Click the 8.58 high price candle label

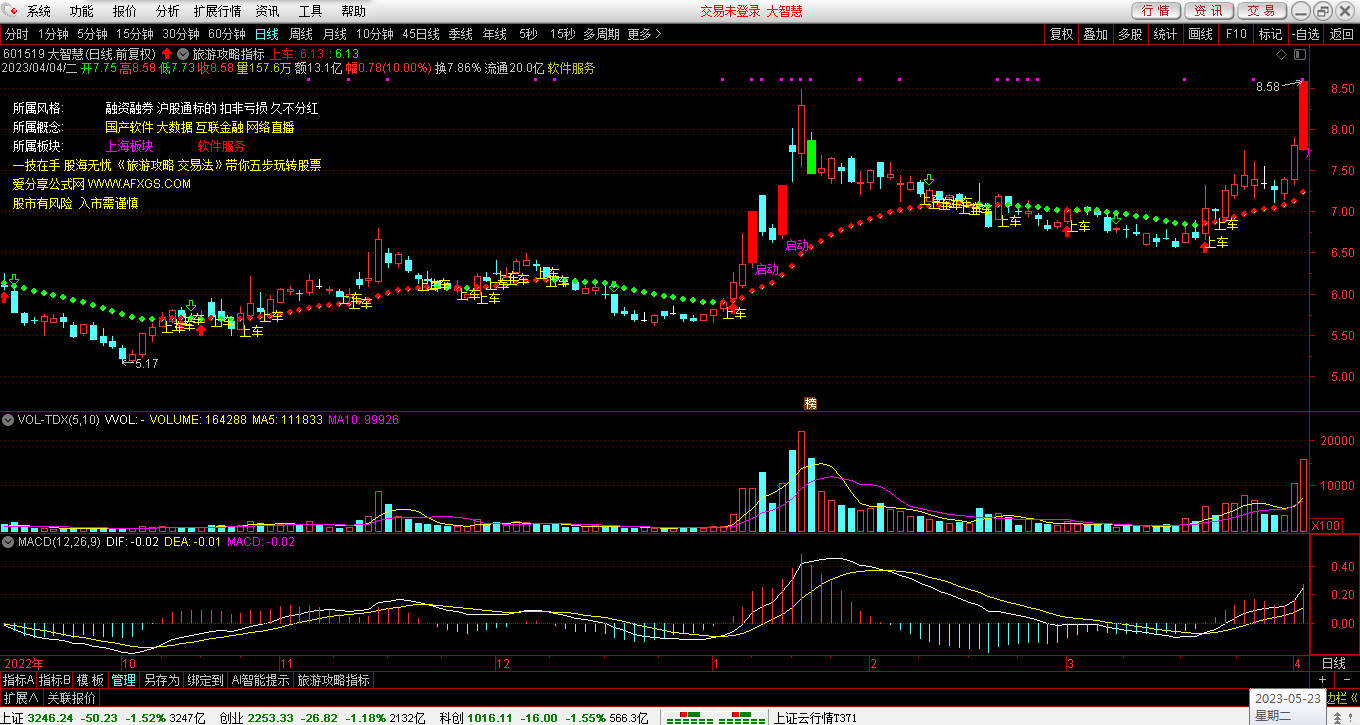pos(1267,87)
